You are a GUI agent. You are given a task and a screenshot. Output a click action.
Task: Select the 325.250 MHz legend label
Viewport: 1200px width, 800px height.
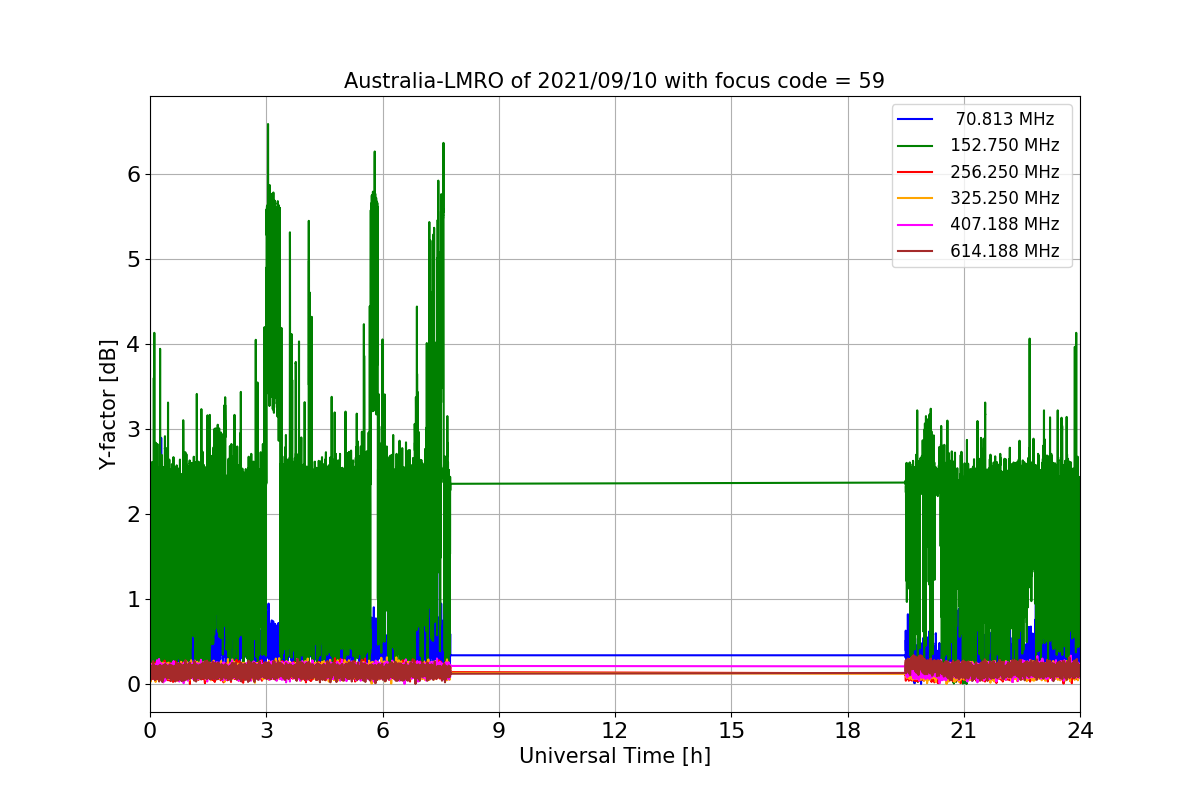pyautogui.click(x=1005, y=198)
